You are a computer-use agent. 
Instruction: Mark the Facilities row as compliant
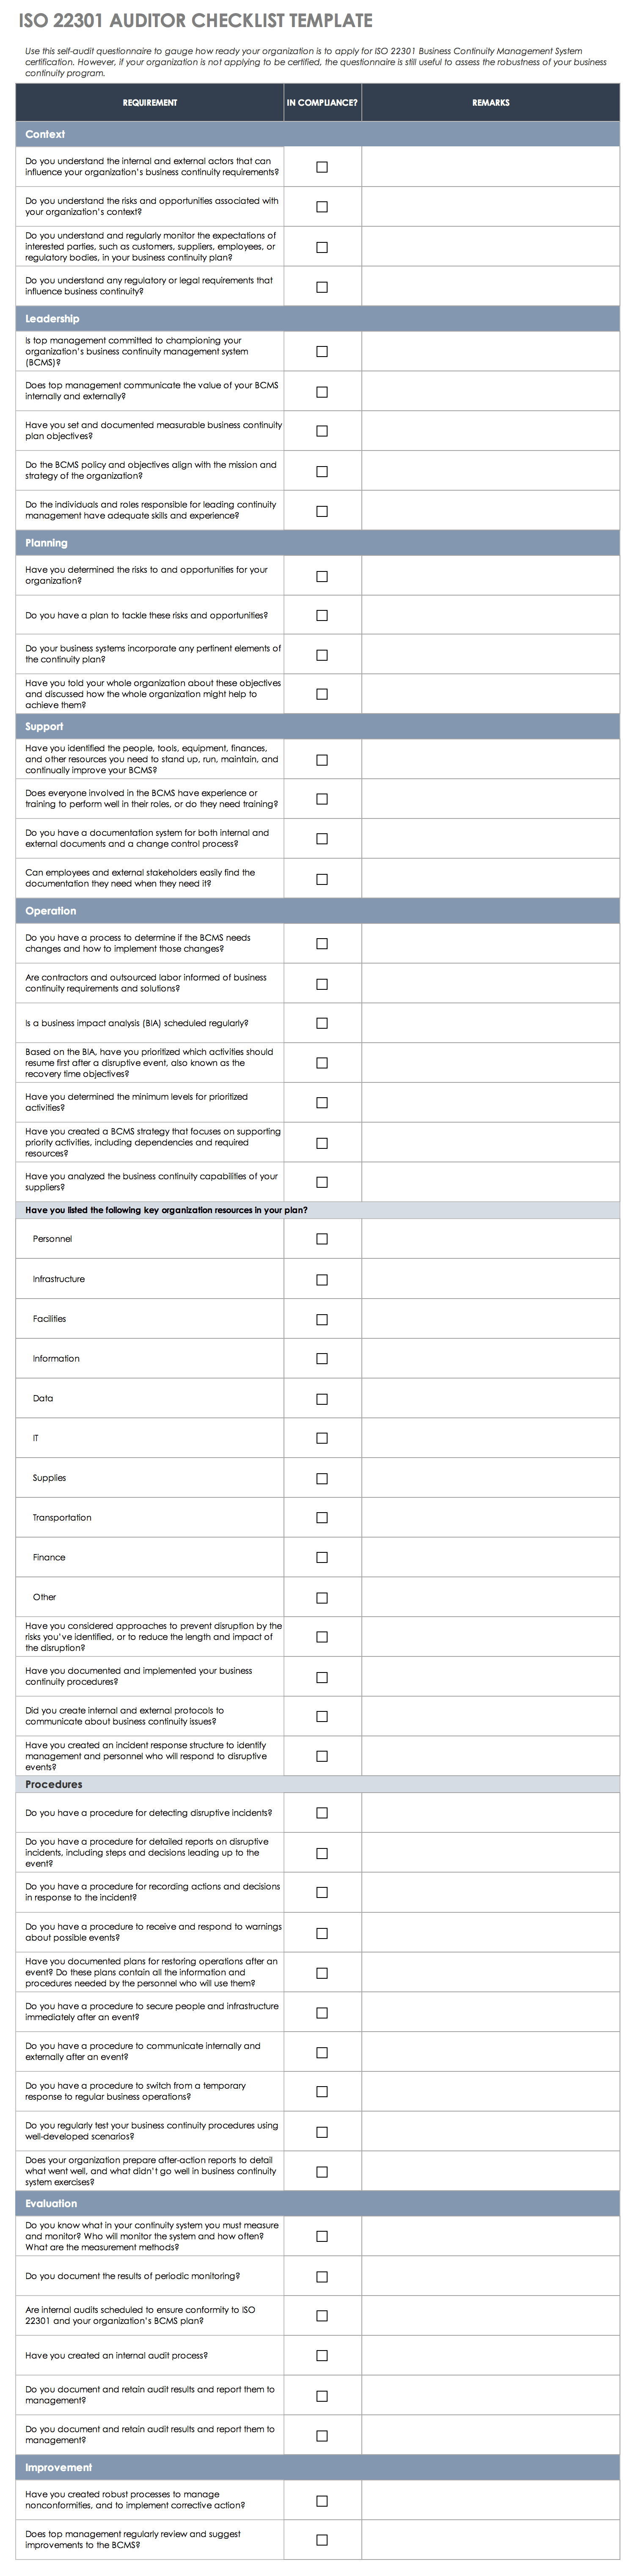pyautogui.click(x=322, y=1319)
